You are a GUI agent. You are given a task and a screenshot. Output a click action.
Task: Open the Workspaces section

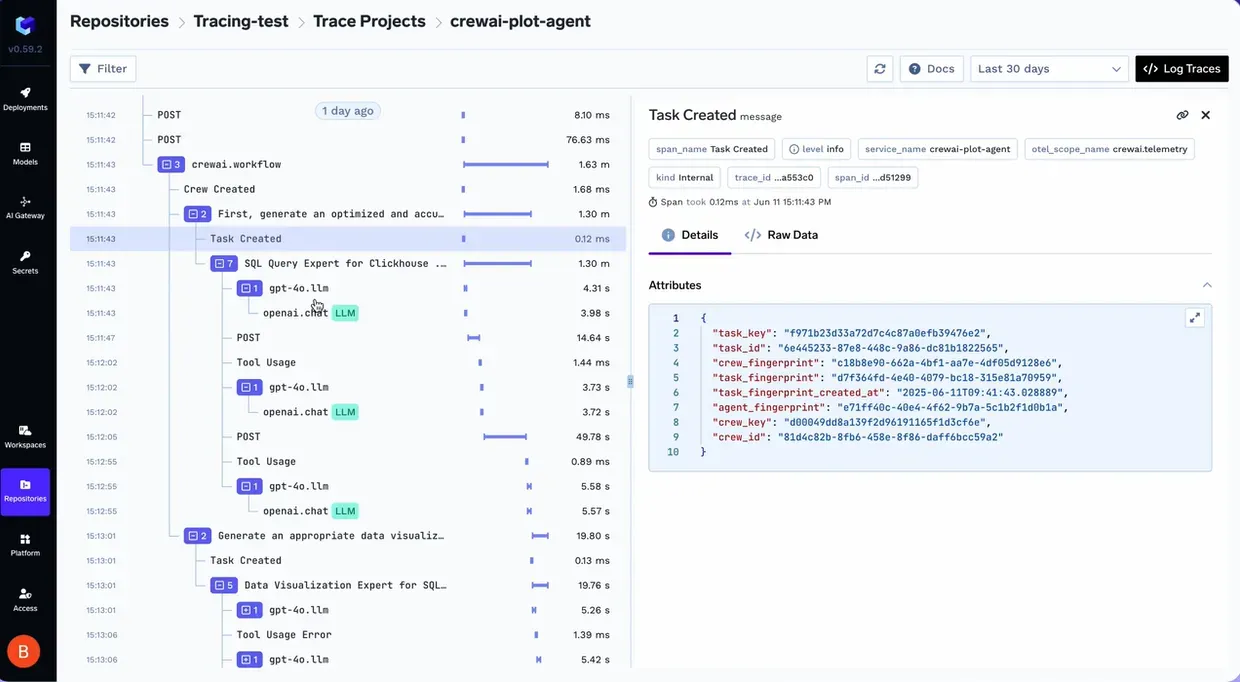24,437
